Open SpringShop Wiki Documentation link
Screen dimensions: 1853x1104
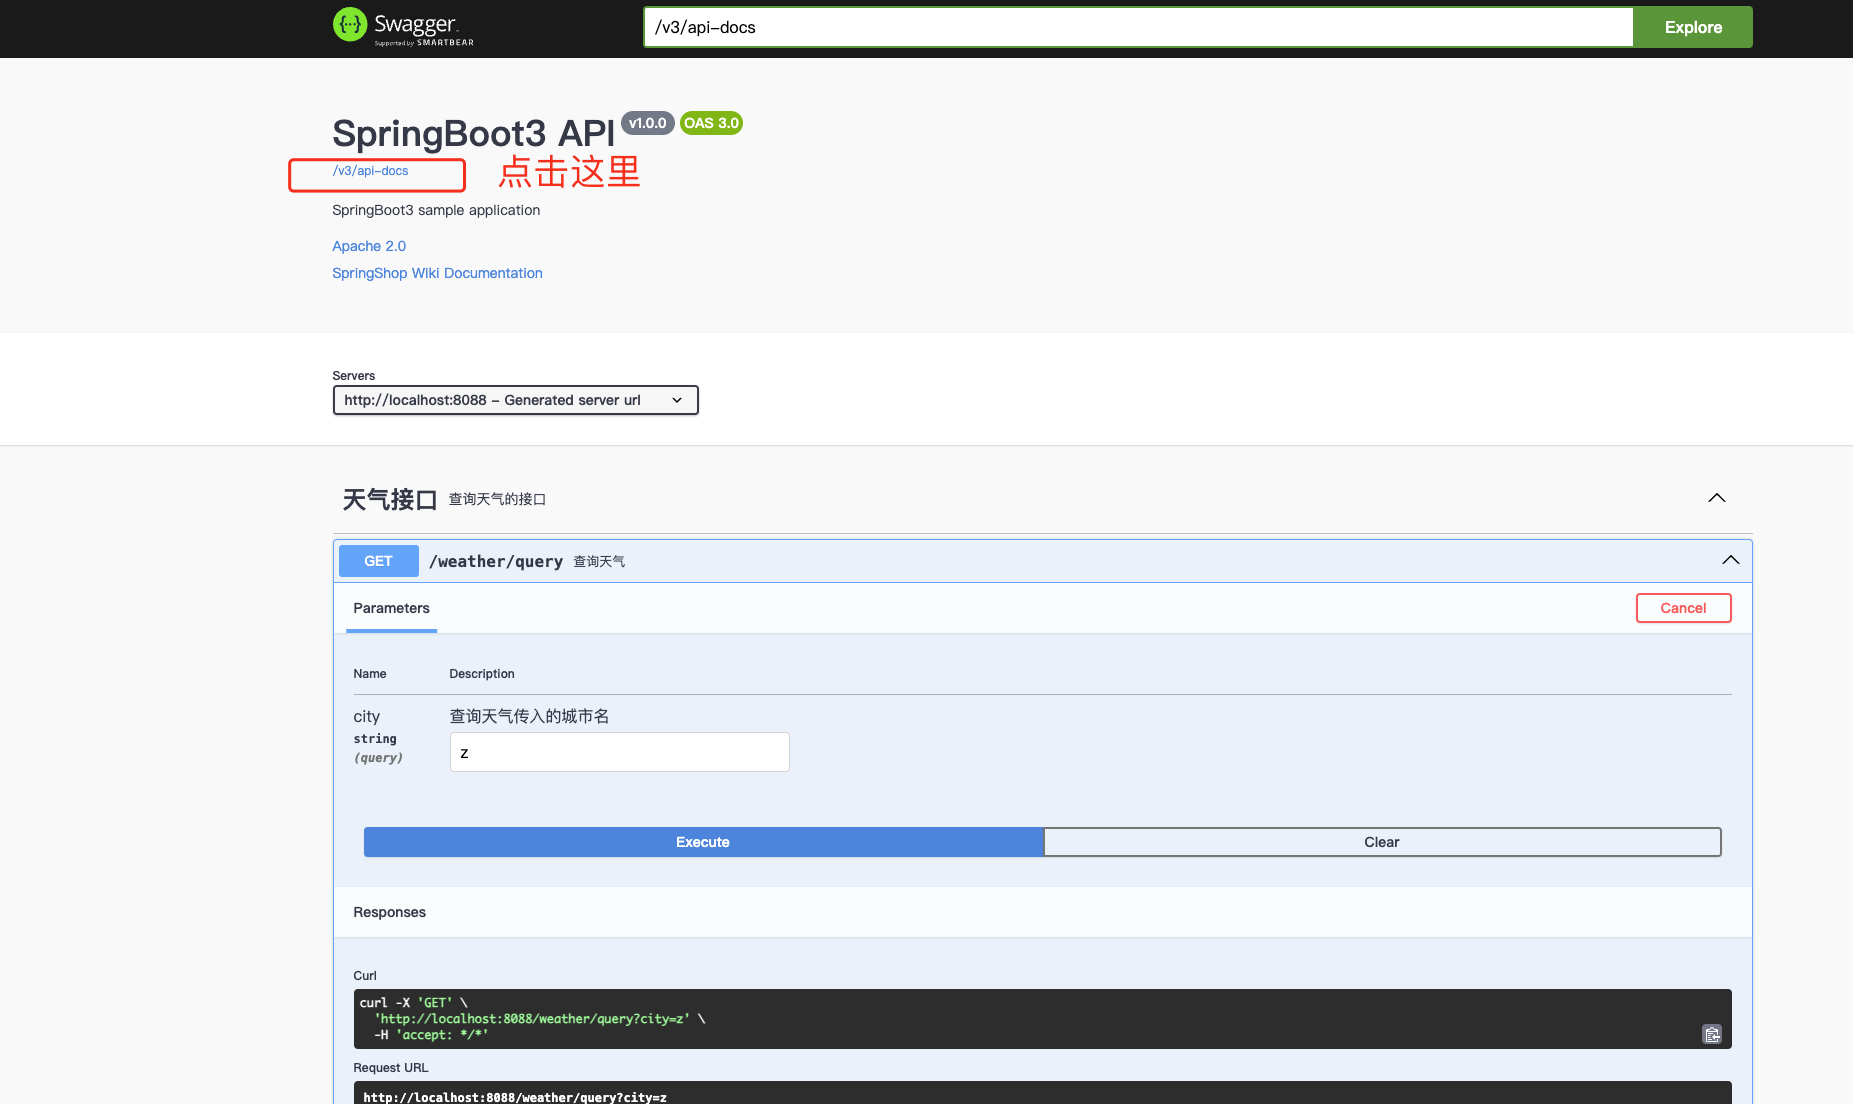point(437,273)
